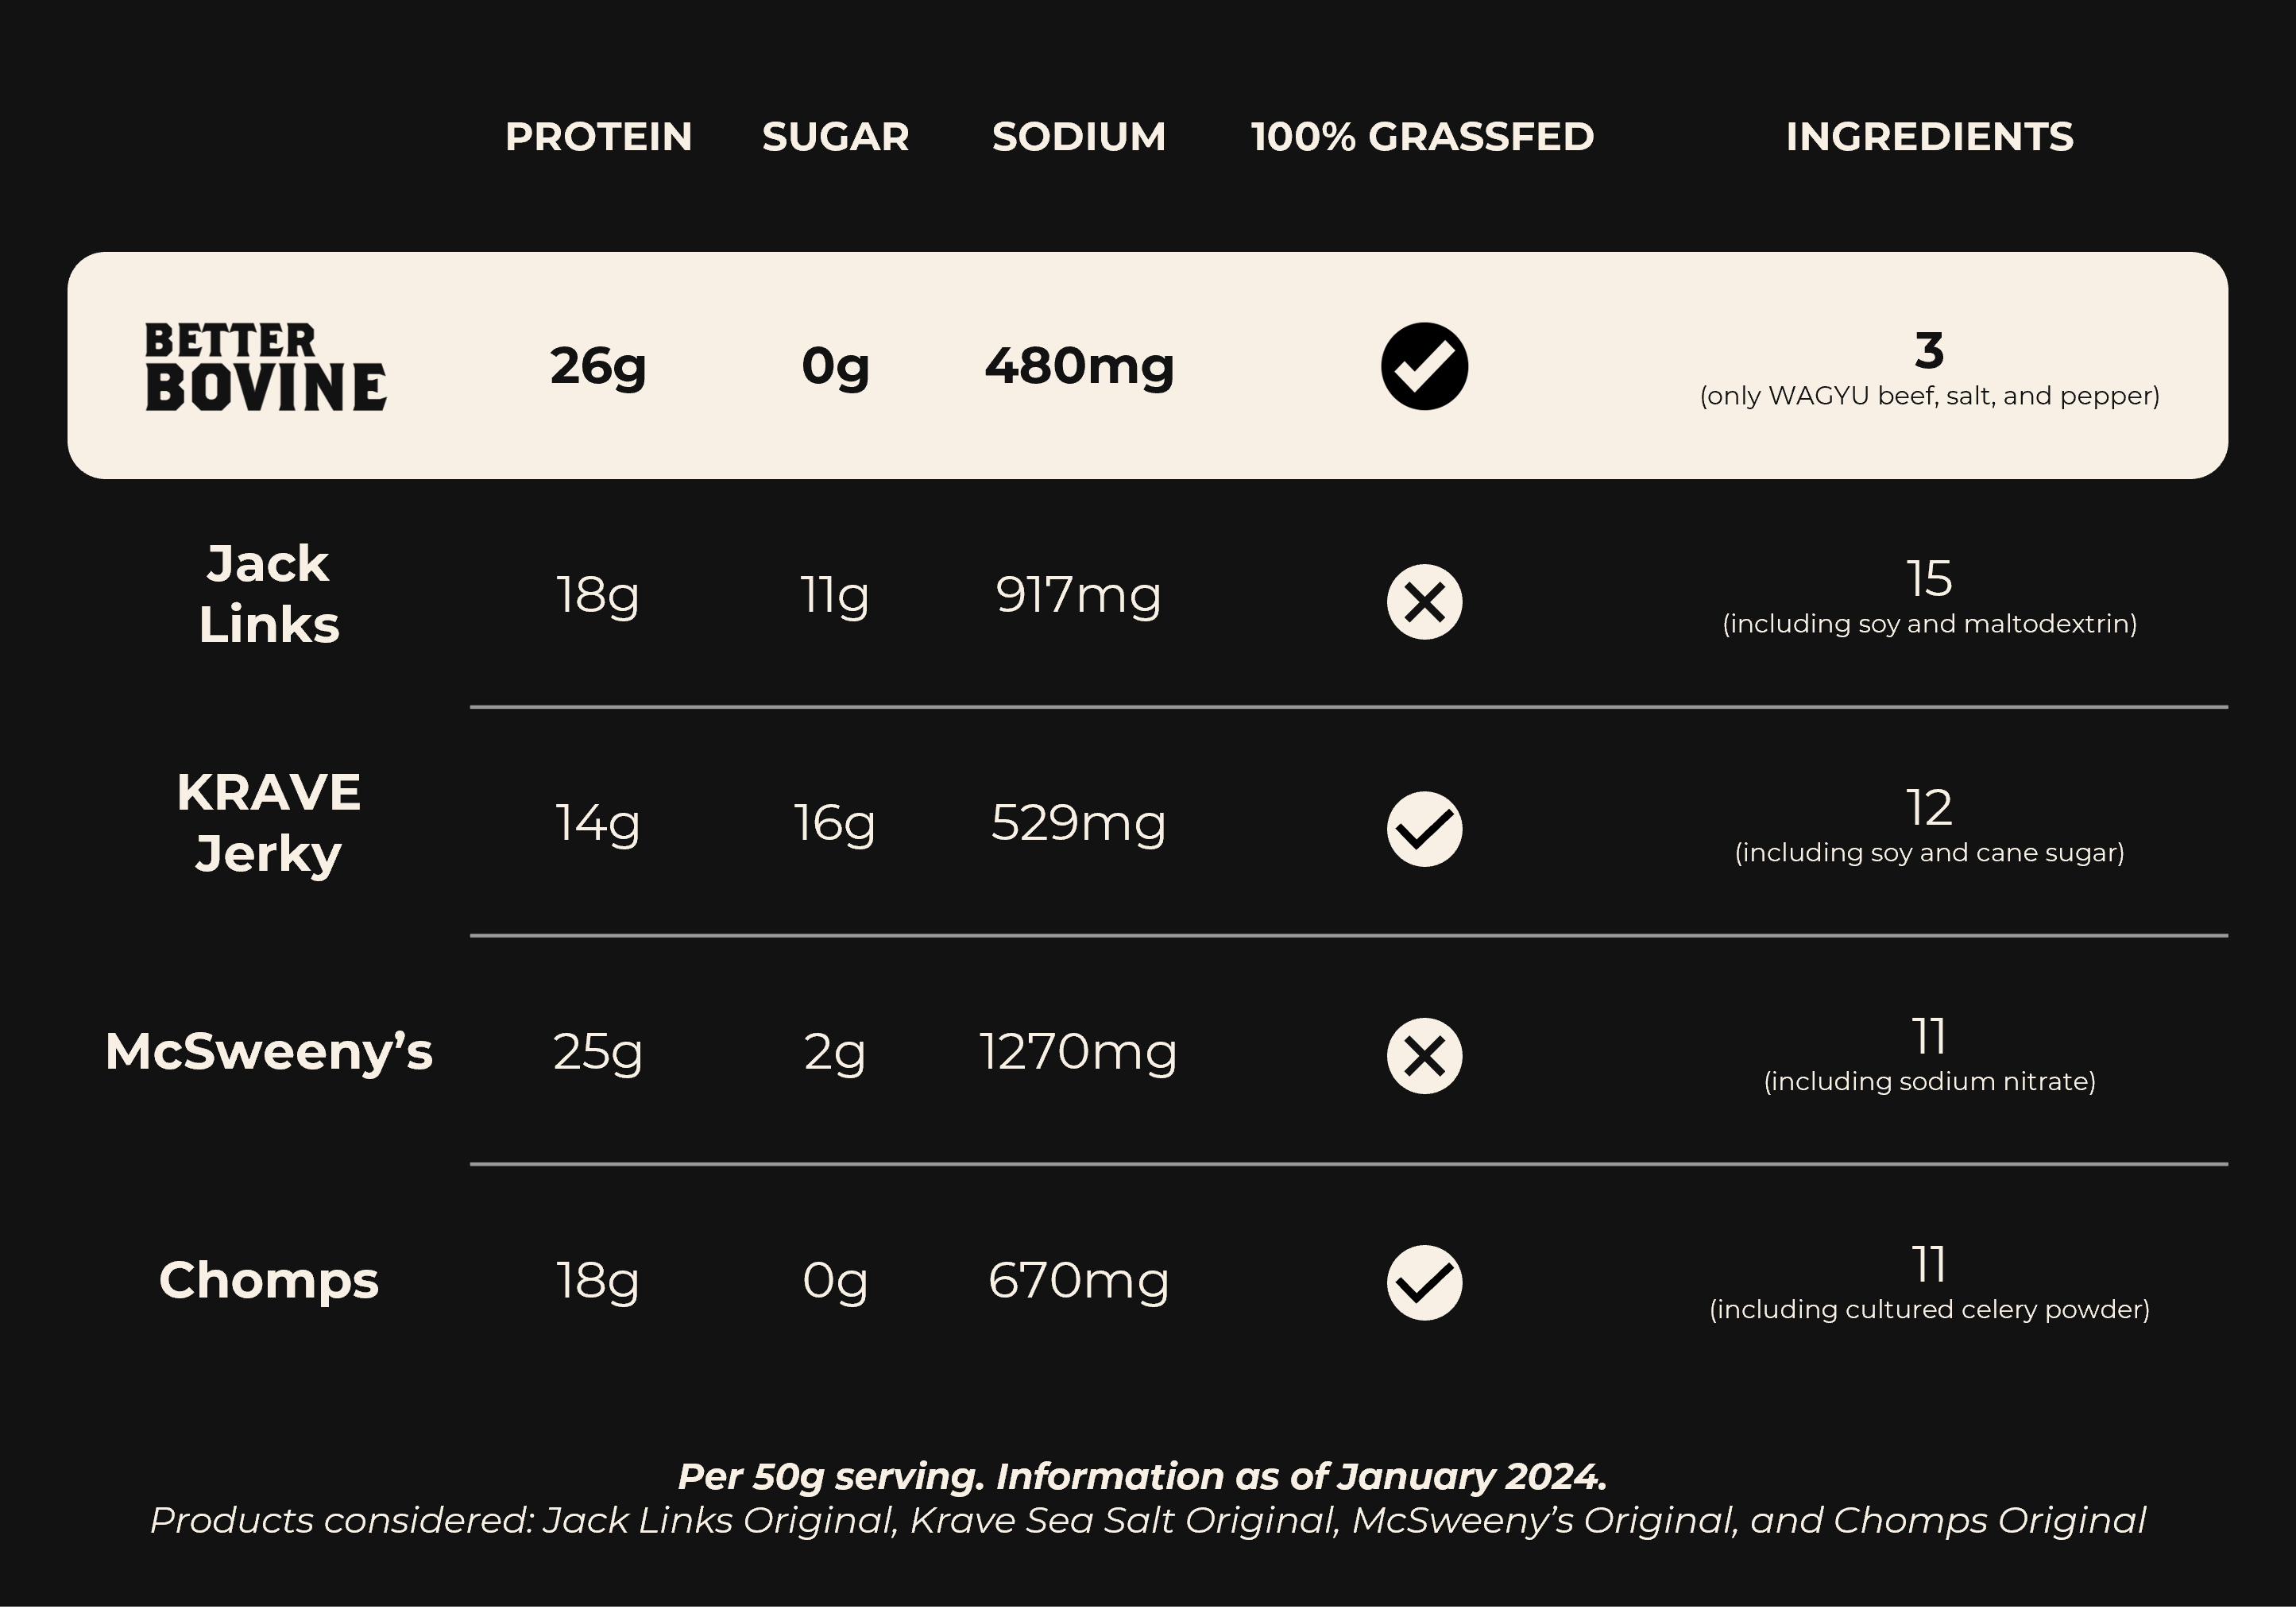Click Jack Links' 15 ingredients count
This screenshot has width=2296, height=1609.
tap(1928, 579)
